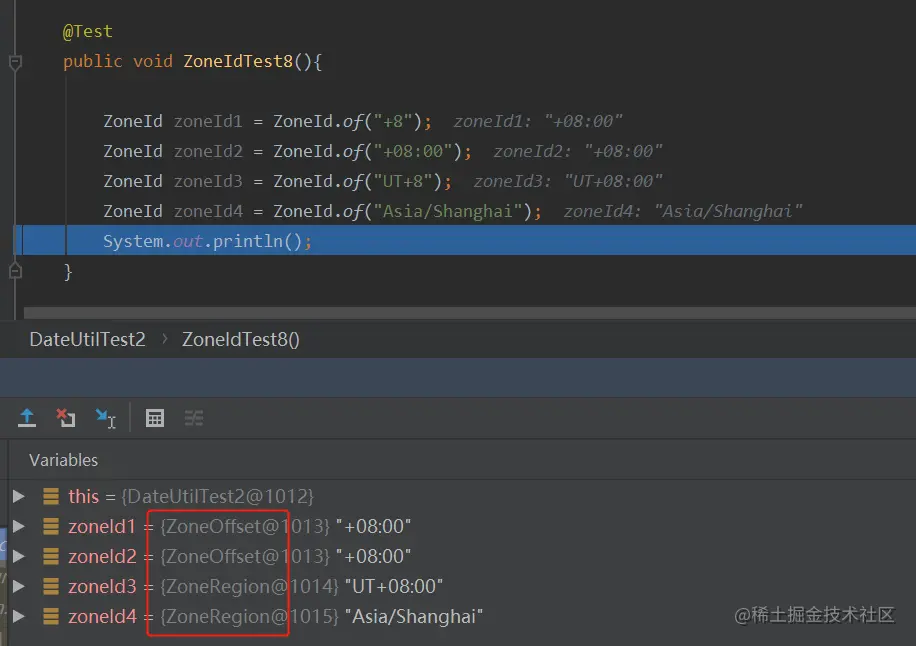The image size is (916, 646).
Task: Collapse the ZoneIdTest8 method fold marker
Action: pyautogui.click(x=15, y=62)
